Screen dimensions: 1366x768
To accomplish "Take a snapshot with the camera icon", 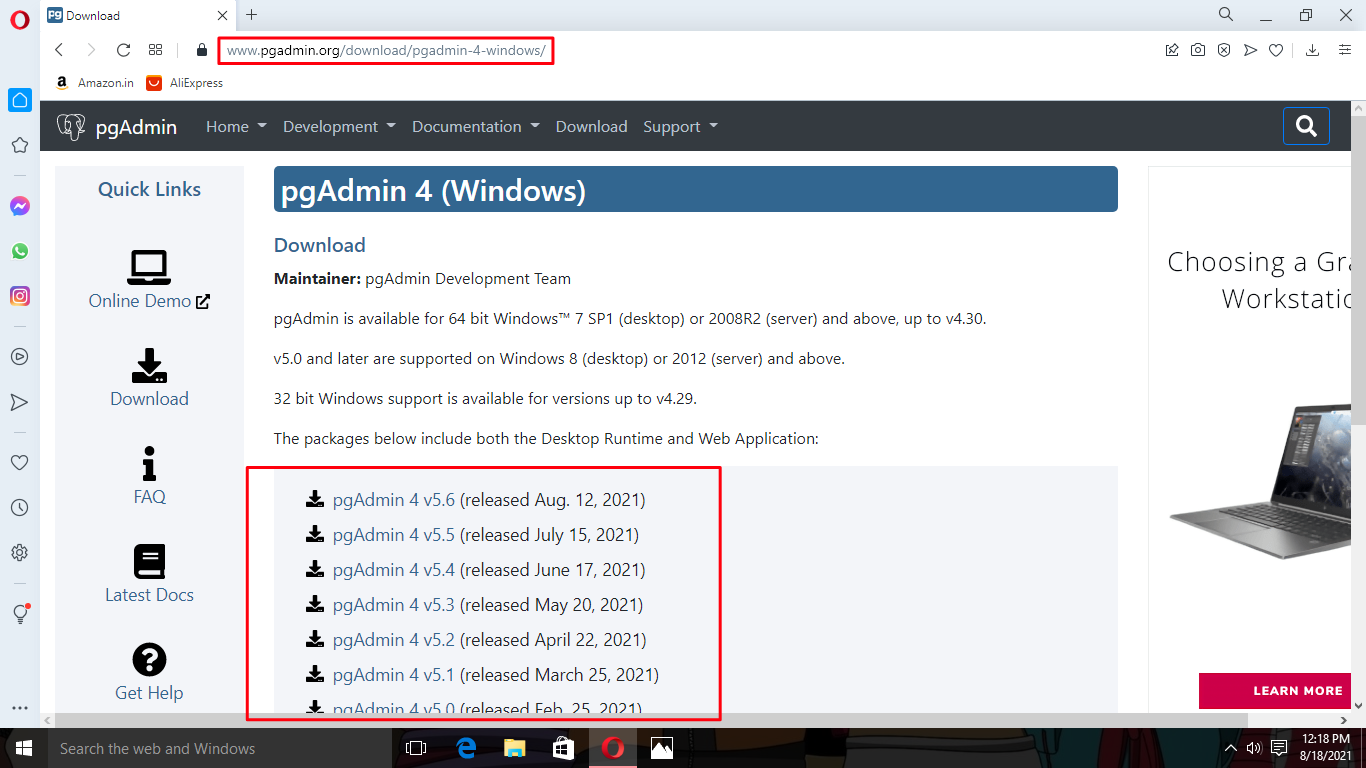I will tap(1198, 49).
